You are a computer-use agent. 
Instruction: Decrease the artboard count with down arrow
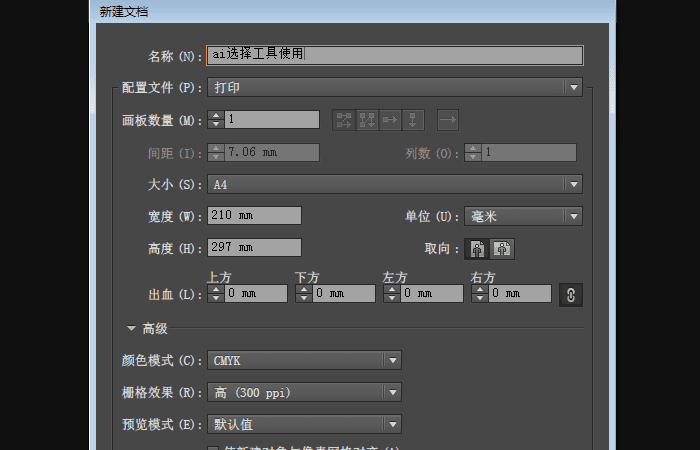point(216,124)
